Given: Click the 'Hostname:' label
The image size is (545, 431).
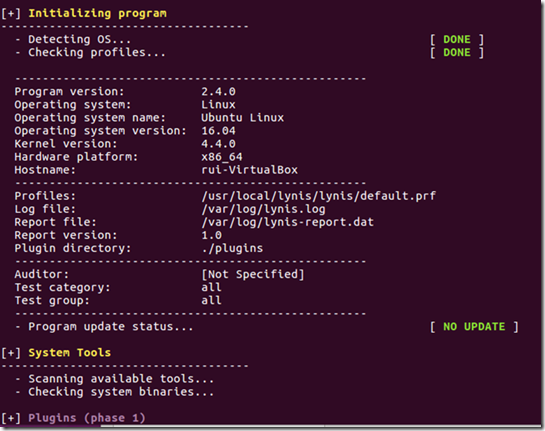Looking at the screenshot, I should click(x=45, y=170).
